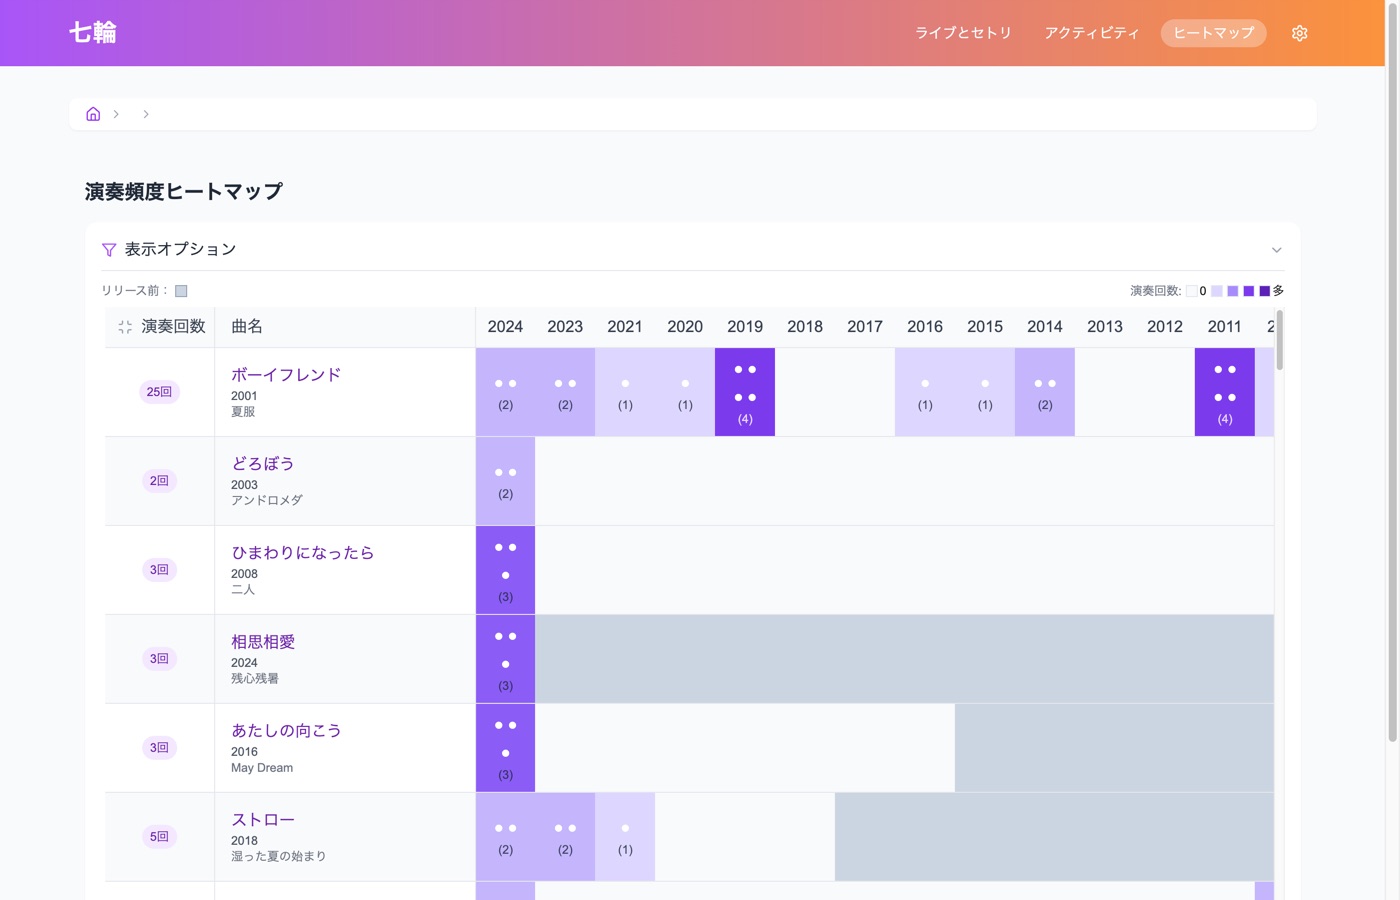Screen dimensions: 1400x900
Task: Click the album name 湿った夏の始まり
Action: tap(279, 857)
